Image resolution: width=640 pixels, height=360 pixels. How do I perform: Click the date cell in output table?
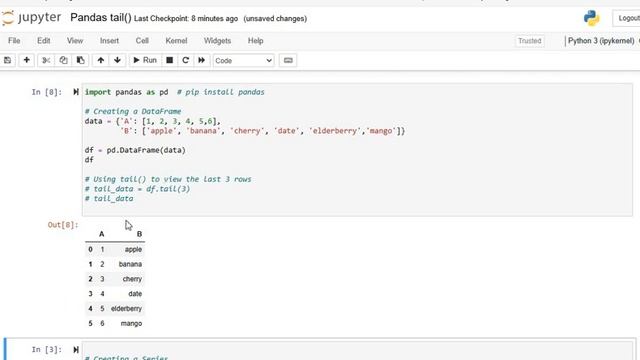(135, 294)
